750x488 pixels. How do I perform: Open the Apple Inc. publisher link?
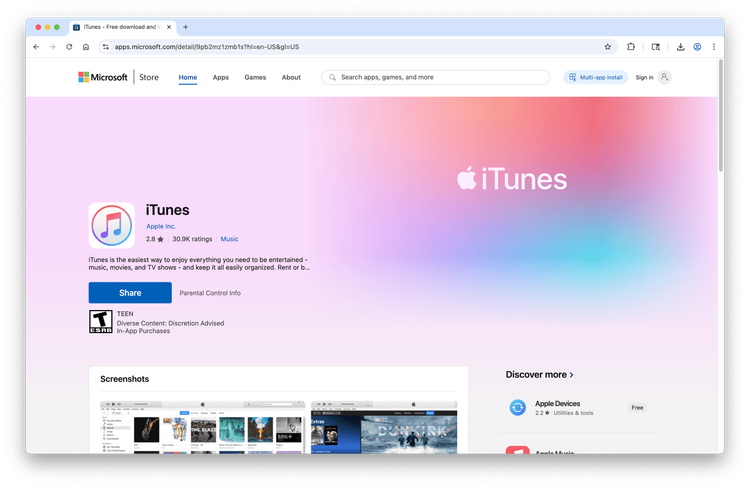tap(161, 227)
